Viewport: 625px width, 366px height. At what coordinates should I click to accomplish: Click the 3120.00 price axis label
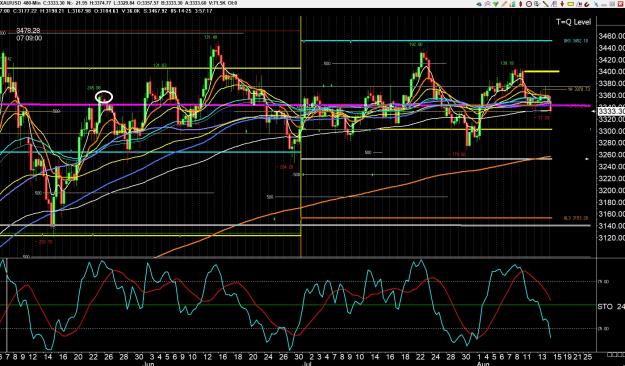point(611,238)
